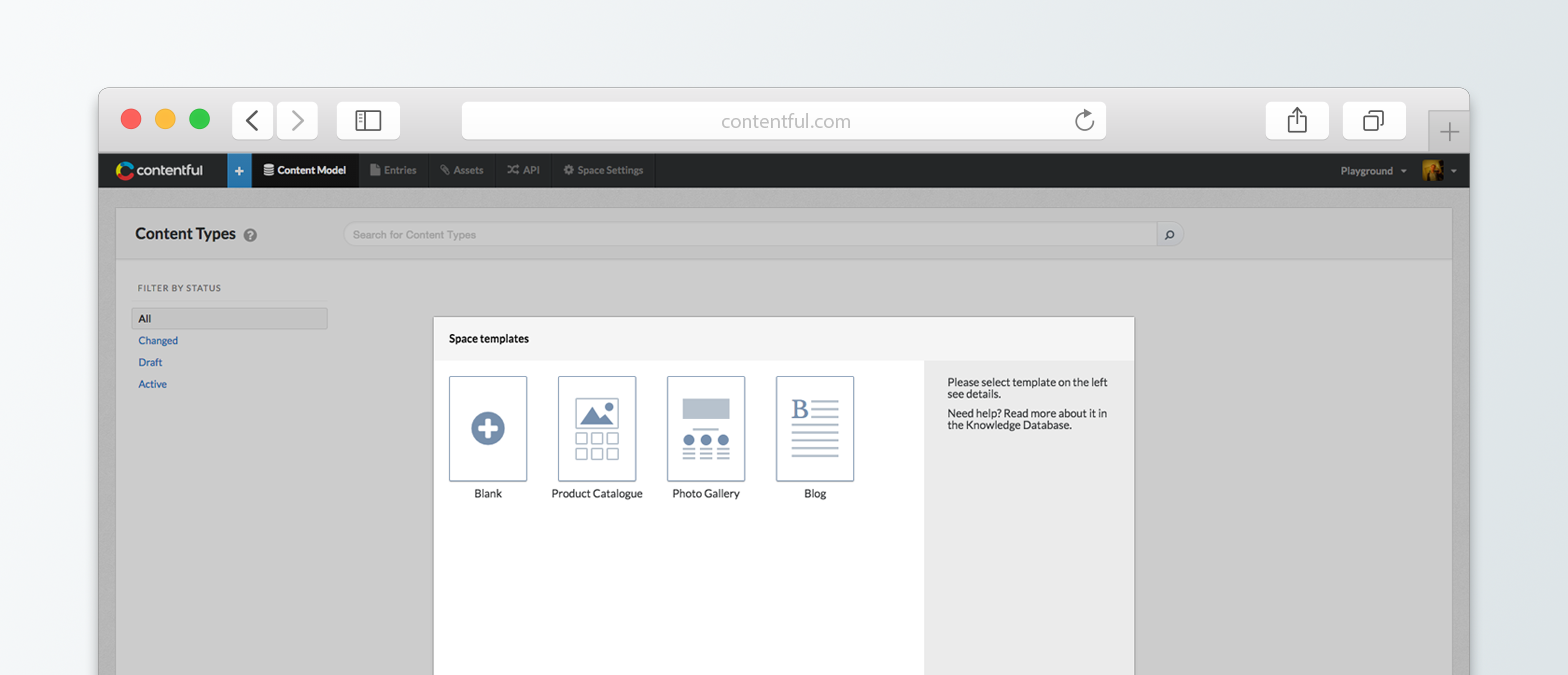
Task: Select the All status filter
Action: tap(229, 319)
